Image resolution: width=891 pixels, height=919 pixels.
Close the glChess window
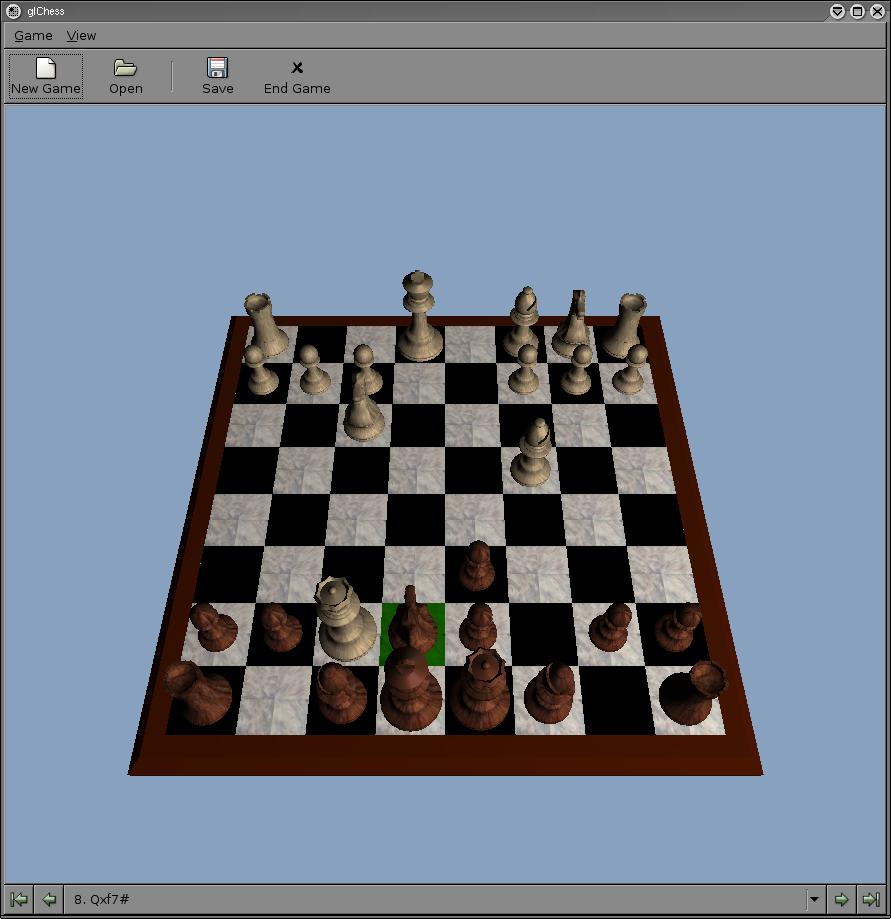[x=877, y=11]
